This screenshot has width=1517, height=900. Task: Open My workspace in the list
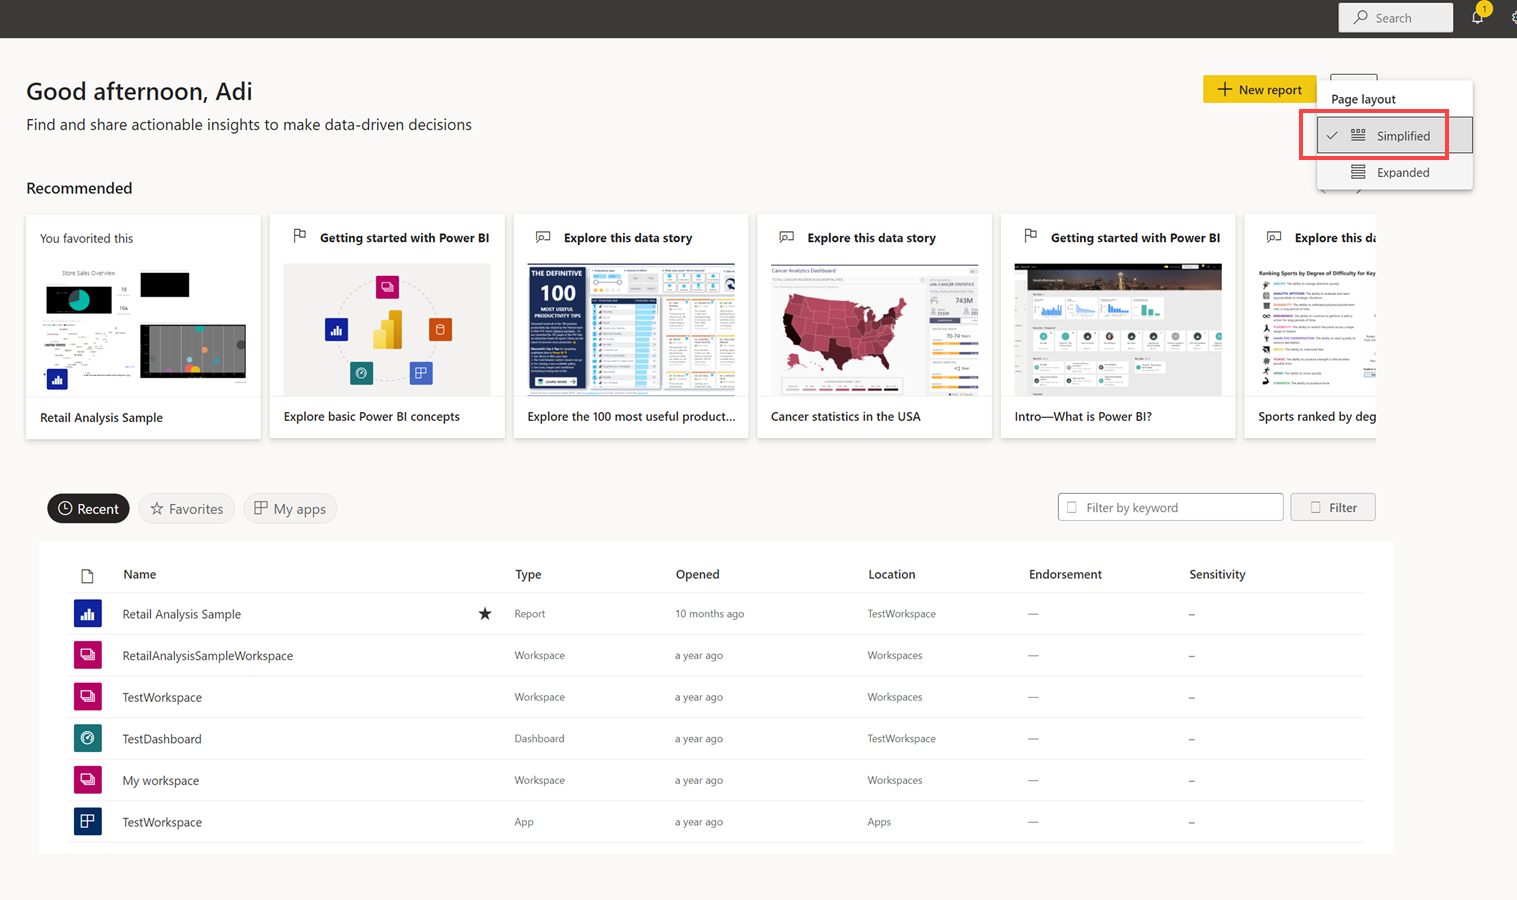161,780
